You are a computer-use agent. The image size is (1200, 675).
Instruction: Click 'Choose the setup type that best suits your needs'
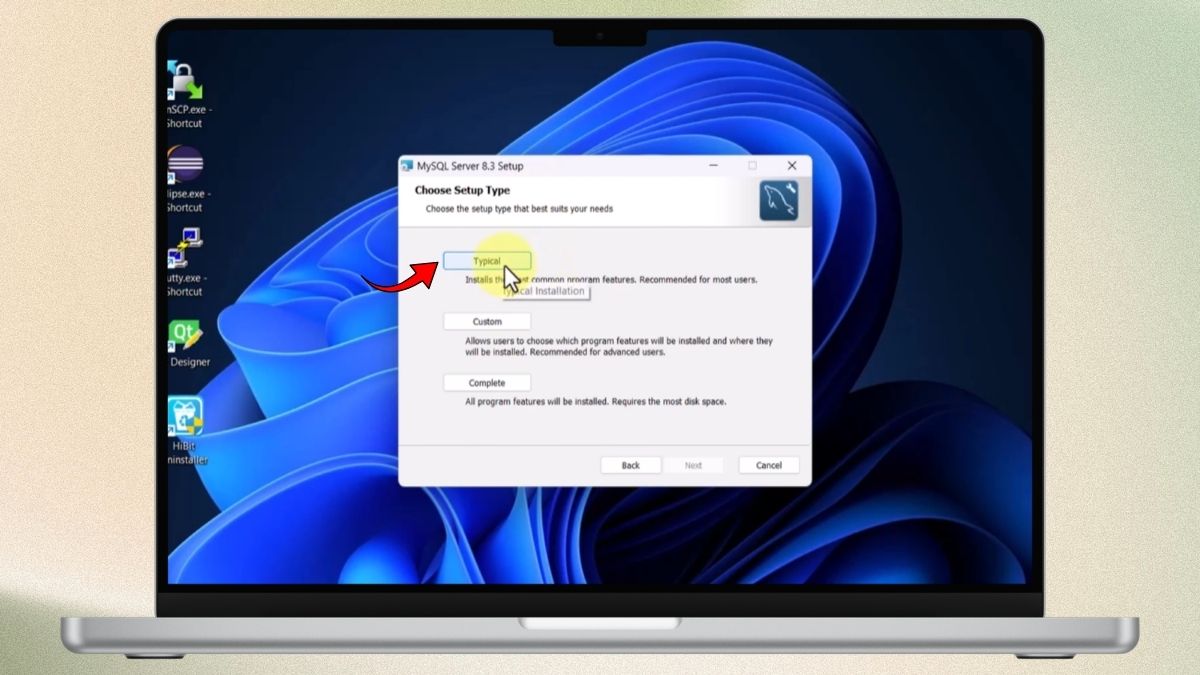coord(519,209)
